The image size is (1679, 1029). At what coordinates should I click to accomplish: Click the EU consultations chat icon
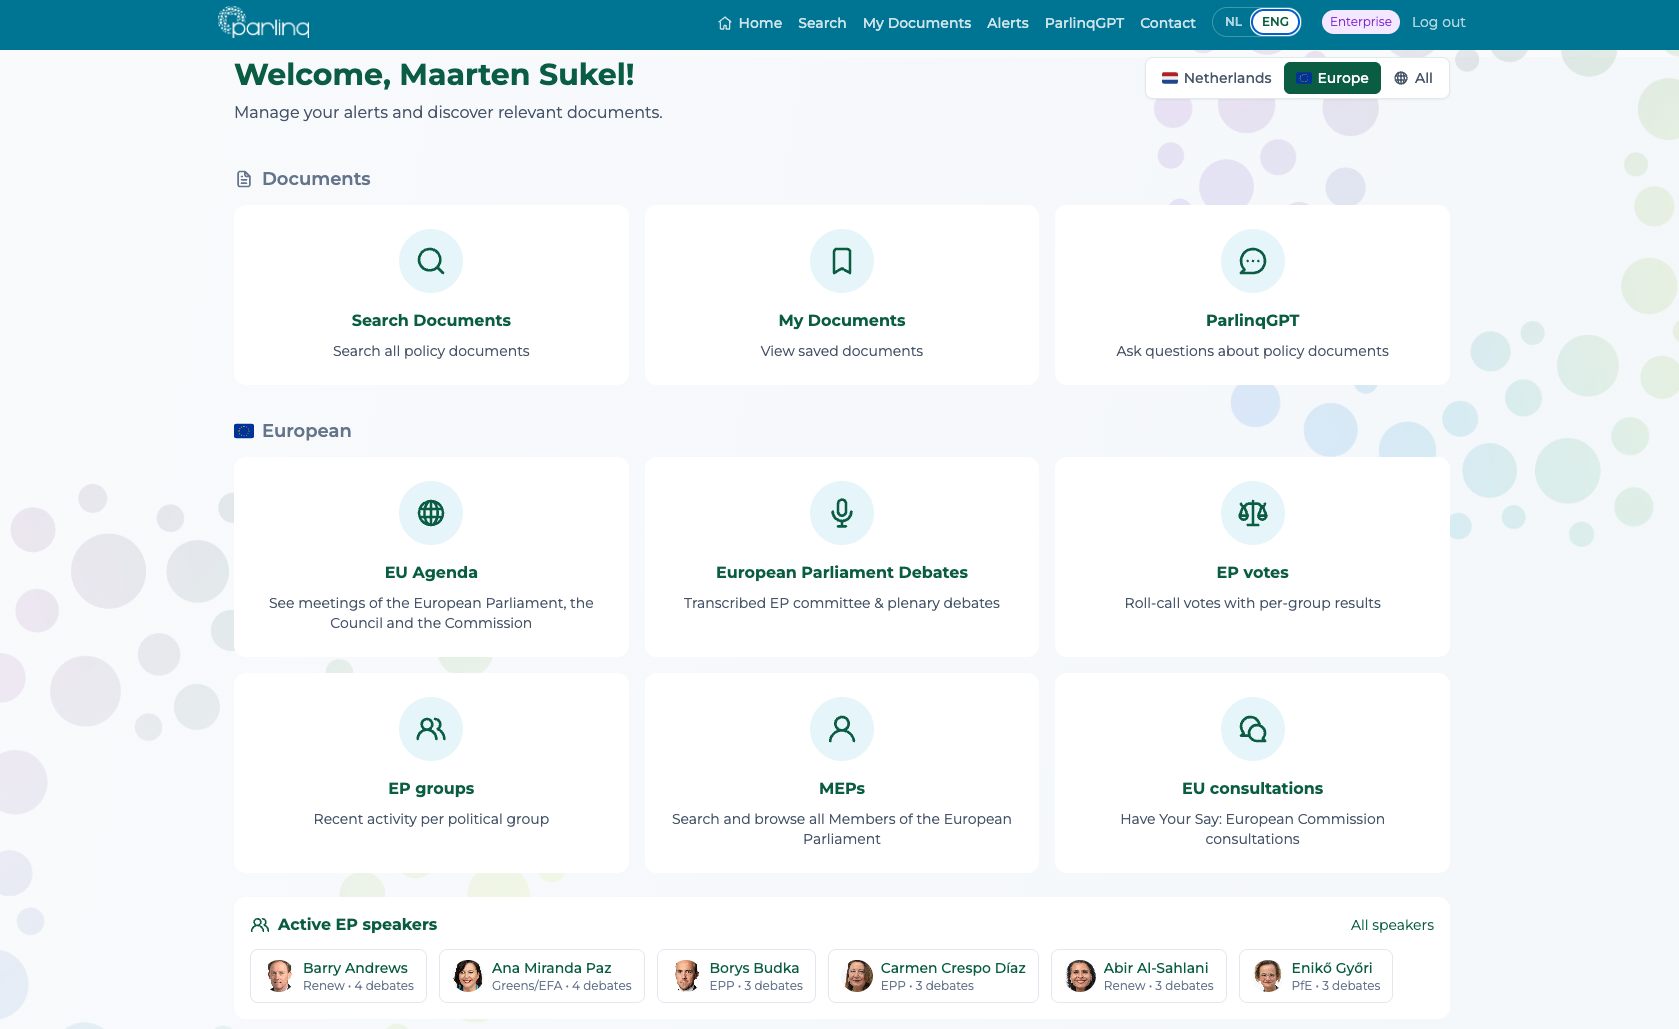pyautogui.click(x=1252, y=729)
